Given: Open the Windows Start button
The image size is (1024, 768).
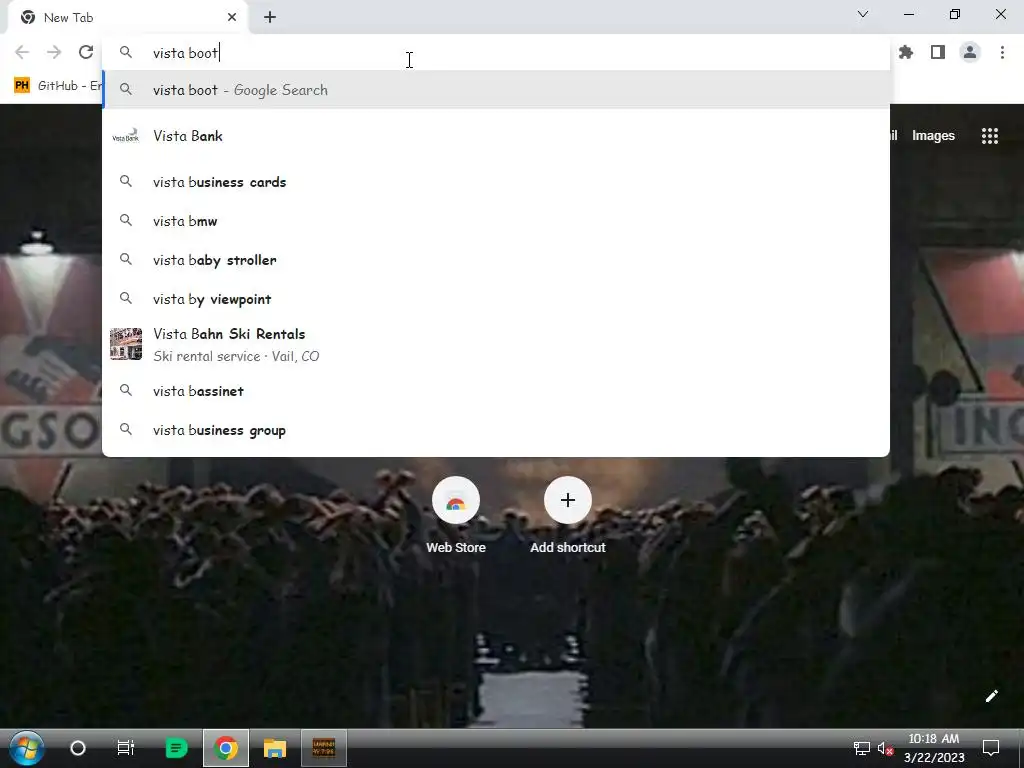Looking at the screenshot, I should click(x=27, y=748).
